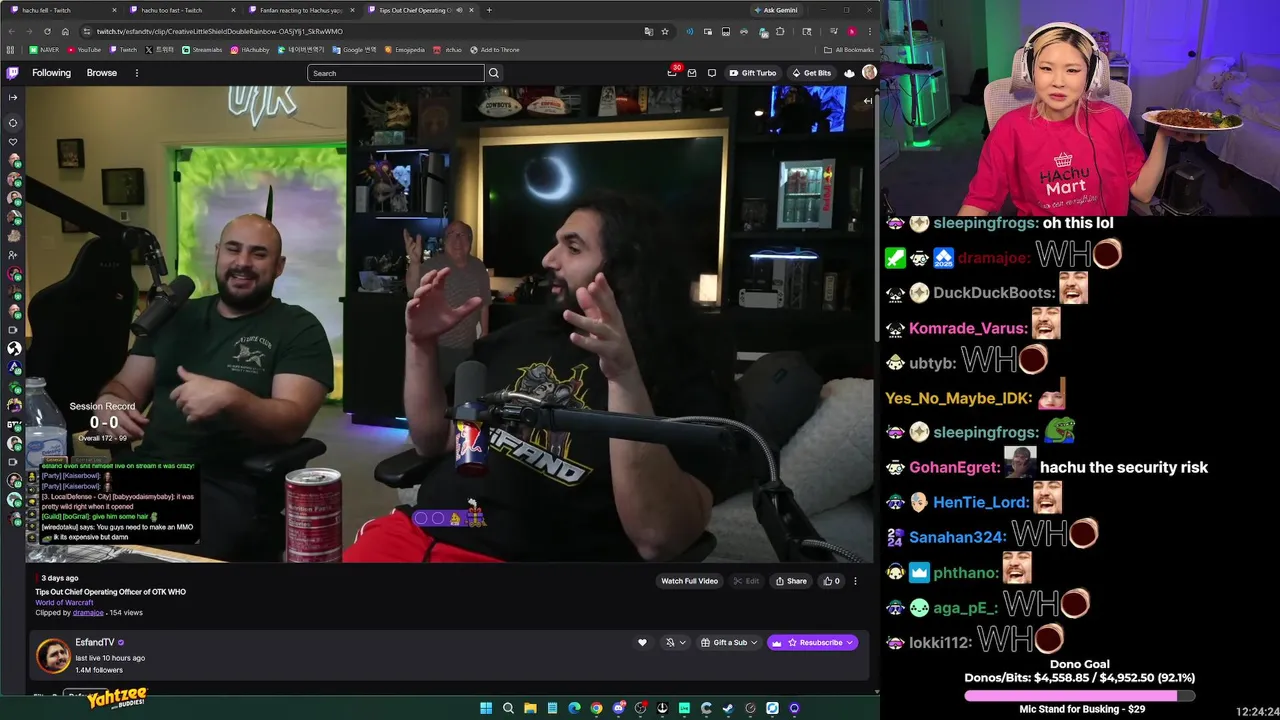Open the All Bookmarks folder

click(x=848, y=49)
